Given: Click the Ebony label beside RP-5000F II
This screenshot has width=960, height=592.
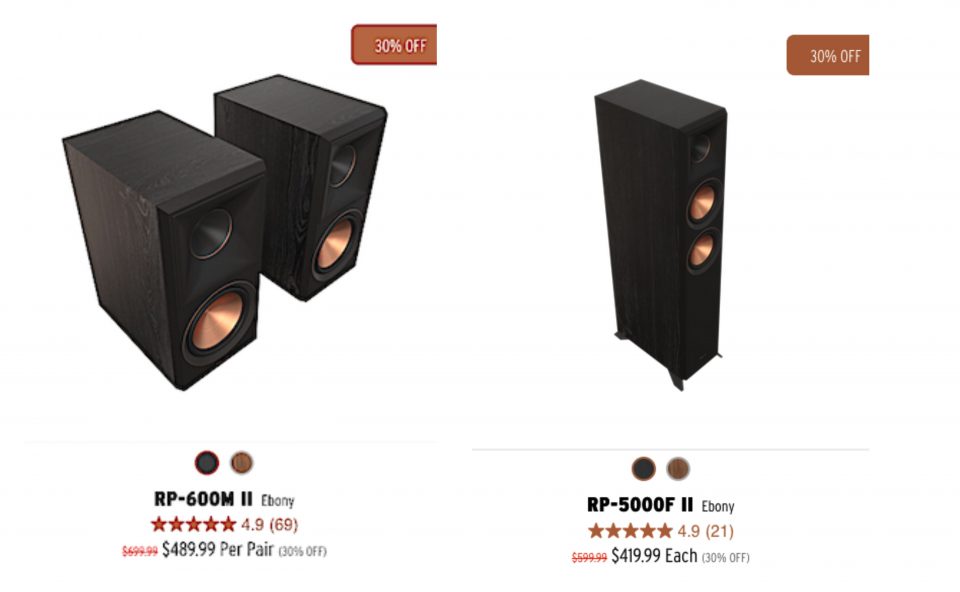Looking at the screenshot, I should (718, 507).
